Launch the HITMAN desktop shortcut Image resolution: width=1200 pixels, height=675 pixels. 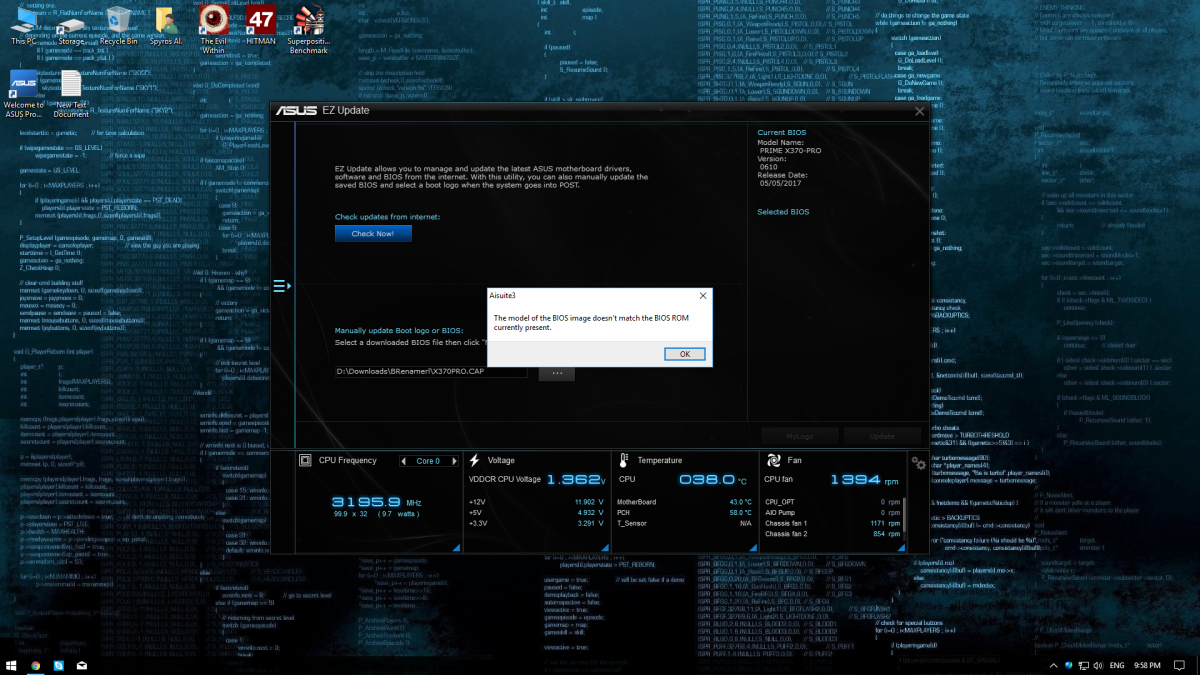click(x=261, y=25)
